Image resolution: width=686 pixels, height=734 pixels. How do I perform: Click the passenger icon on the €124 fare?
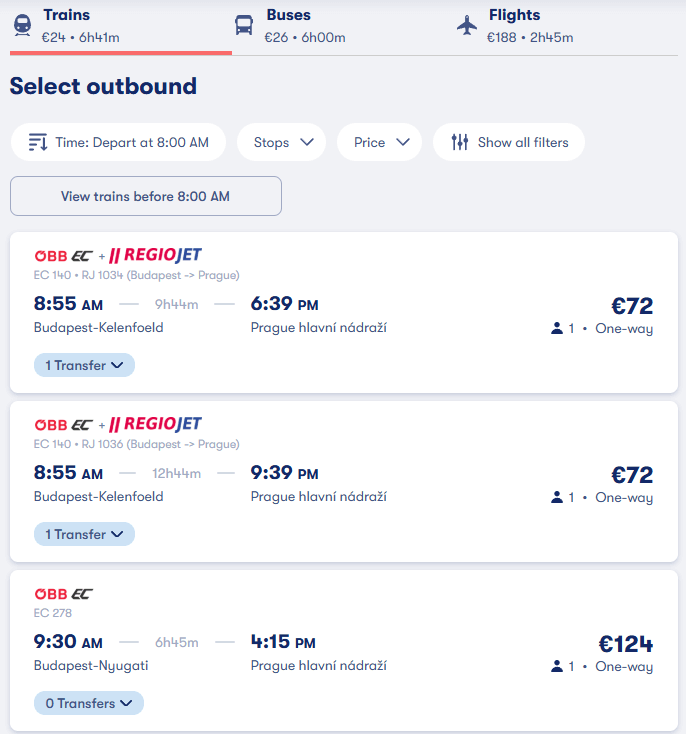pyautogui.click(x=557, y=666)
